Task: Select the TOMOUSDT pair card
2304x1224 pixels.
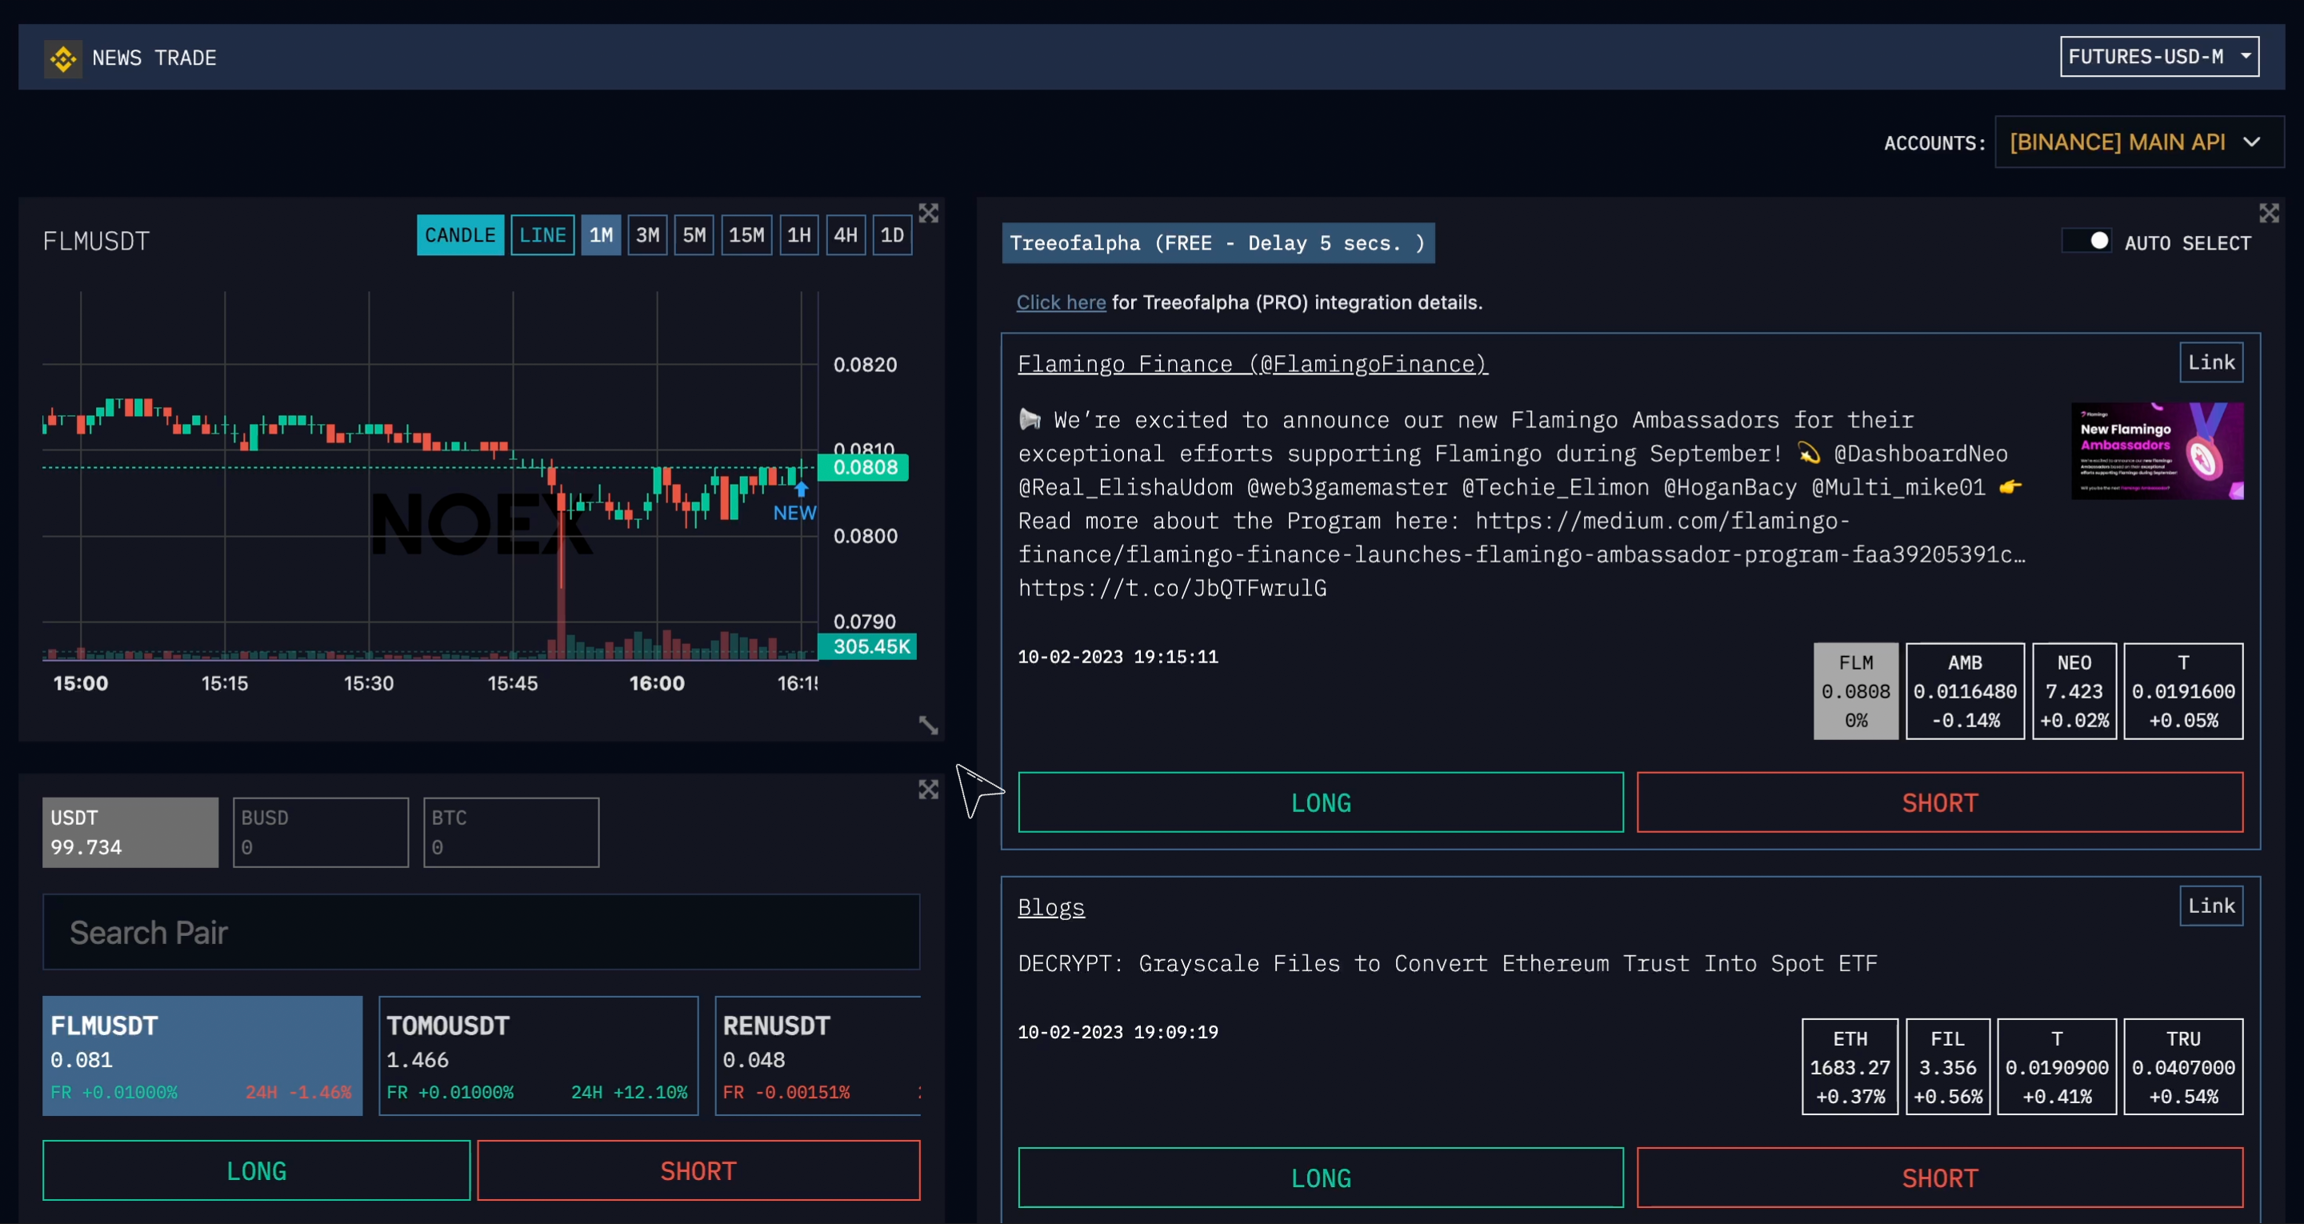Action: 538,1055
